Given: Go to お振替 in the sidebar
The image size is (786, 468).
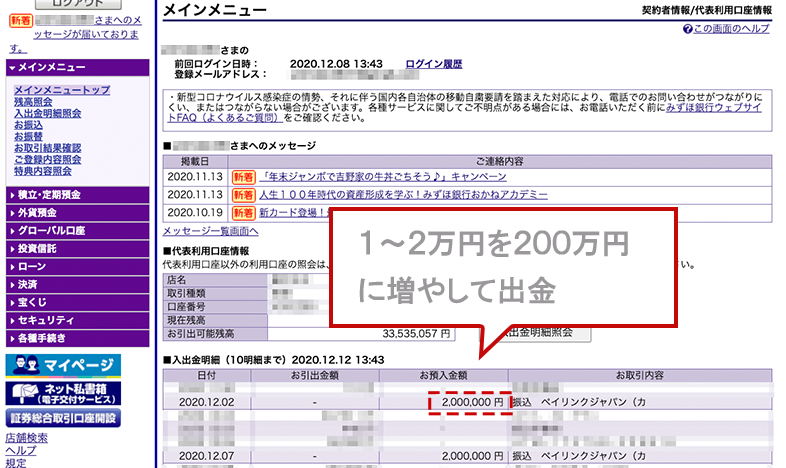Looking at the screenshot, I should 29,136.
